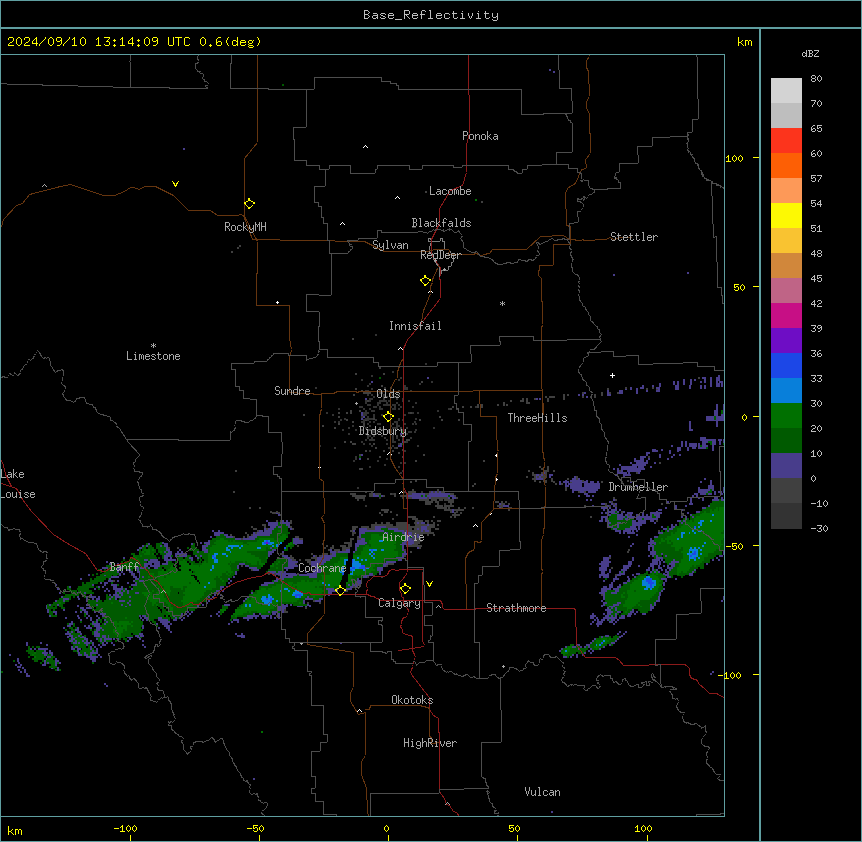Click the Airdrie city label

(x=403, y=537)
